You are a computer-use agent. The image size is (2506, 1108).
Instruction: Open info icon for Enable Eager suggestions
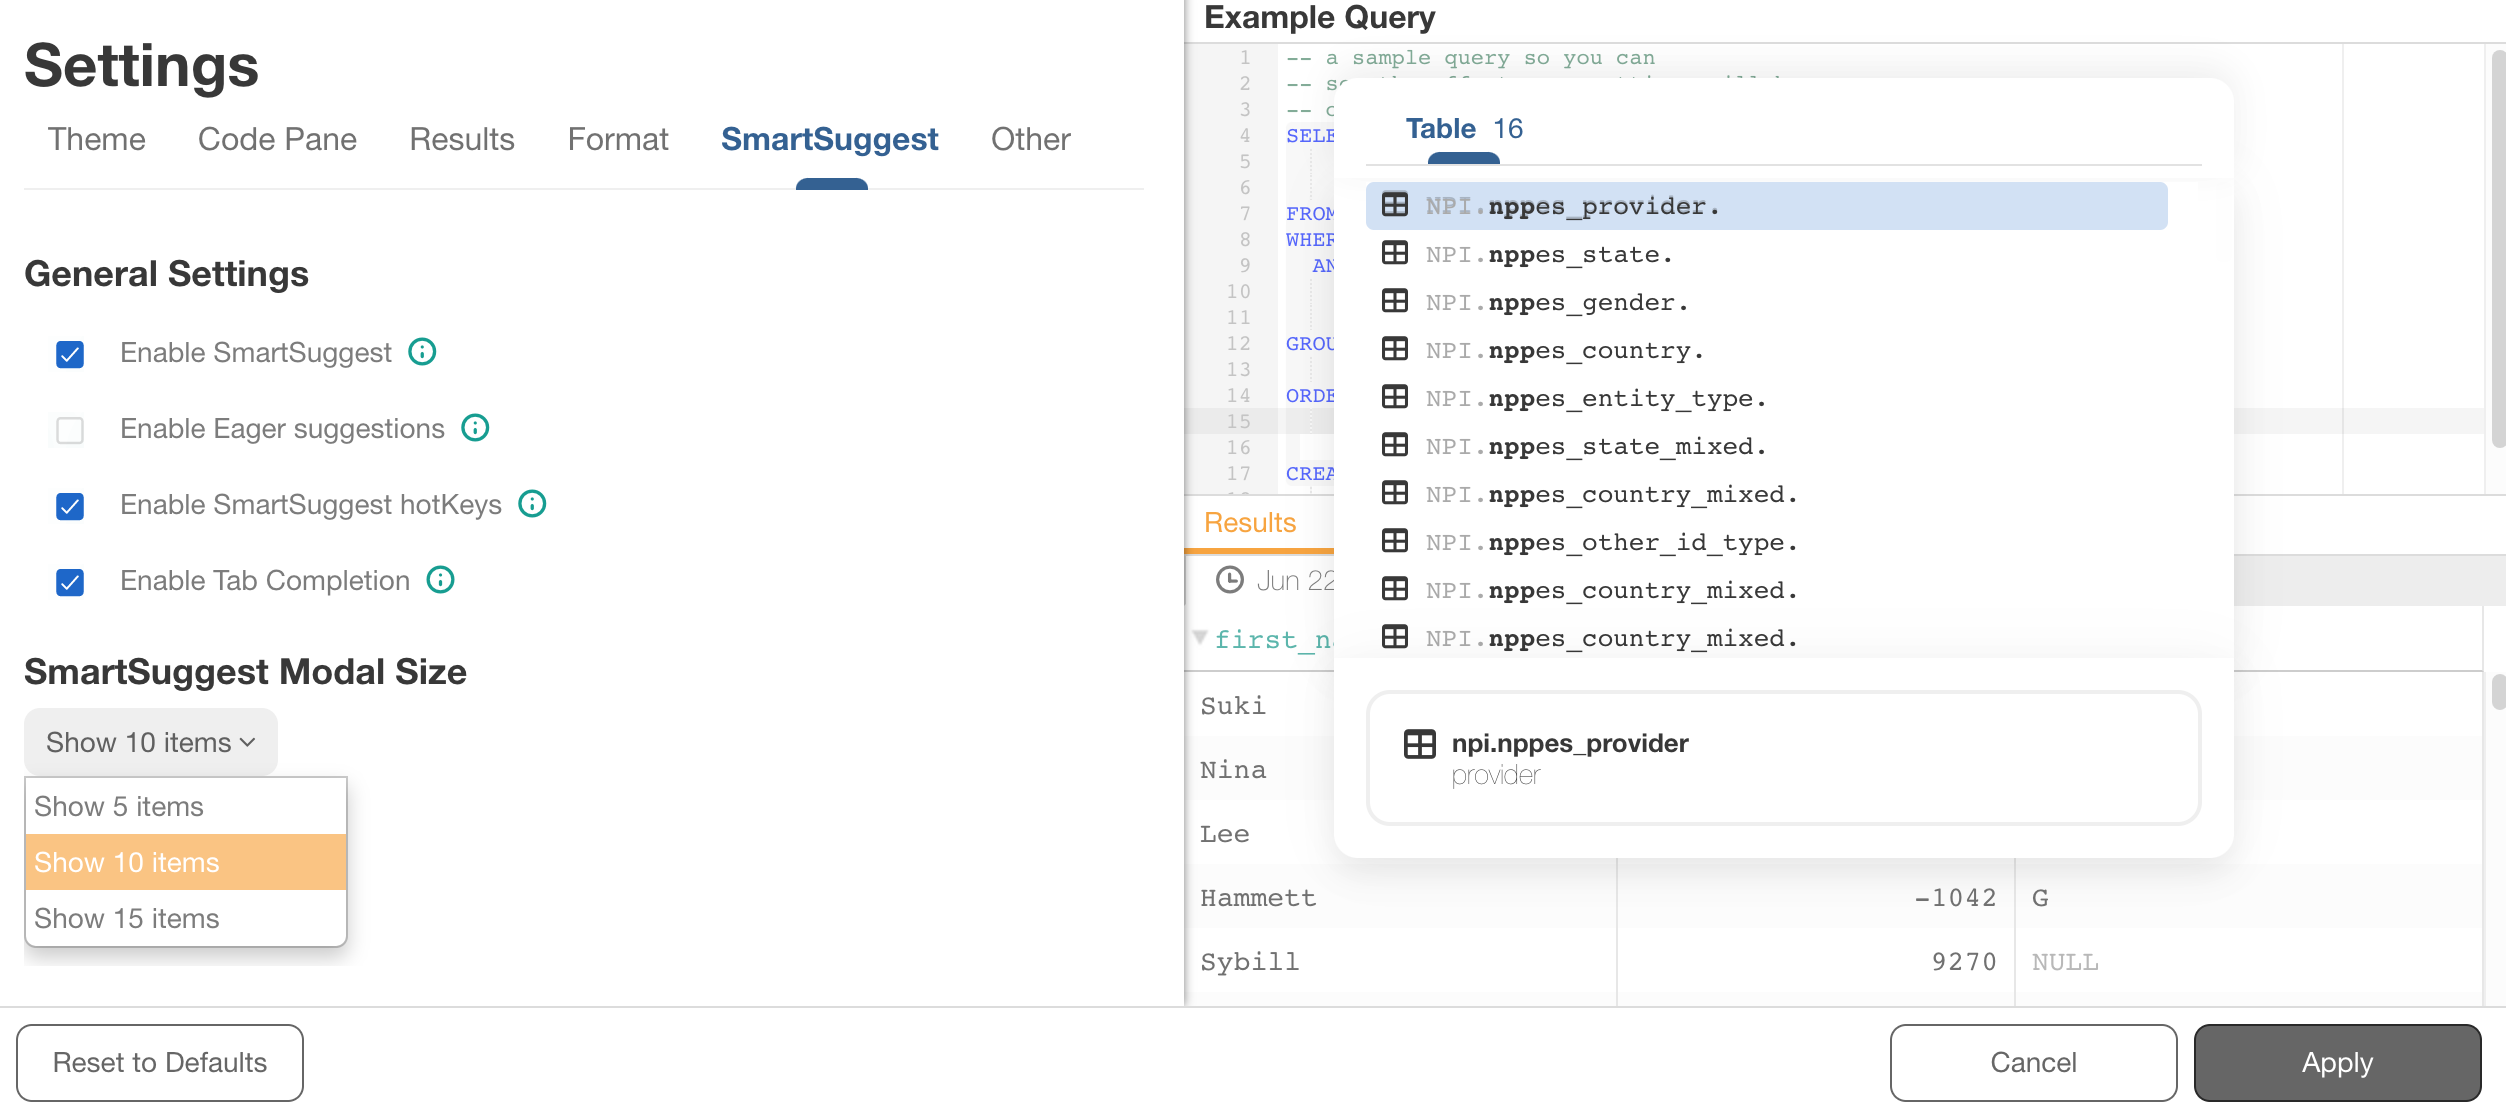click(x=475, y=428)
